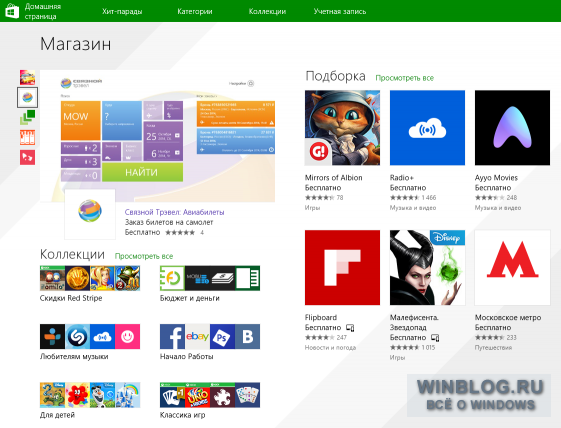561x428 pixels.
Task: Click the Flipboard title text
Action: click(x=321, y=317)
